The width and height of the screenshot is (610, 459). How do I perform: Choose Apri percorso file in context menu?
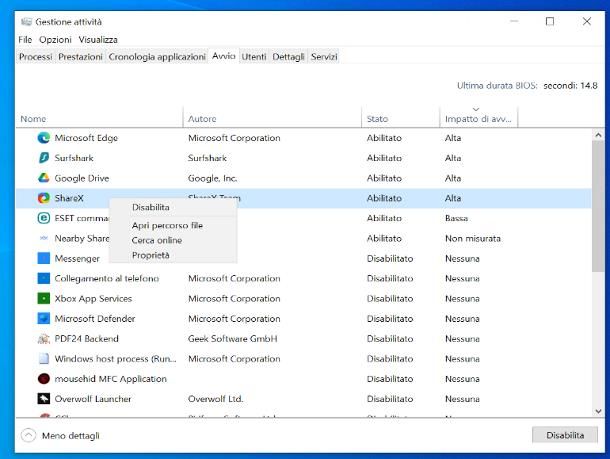(174, 226)
